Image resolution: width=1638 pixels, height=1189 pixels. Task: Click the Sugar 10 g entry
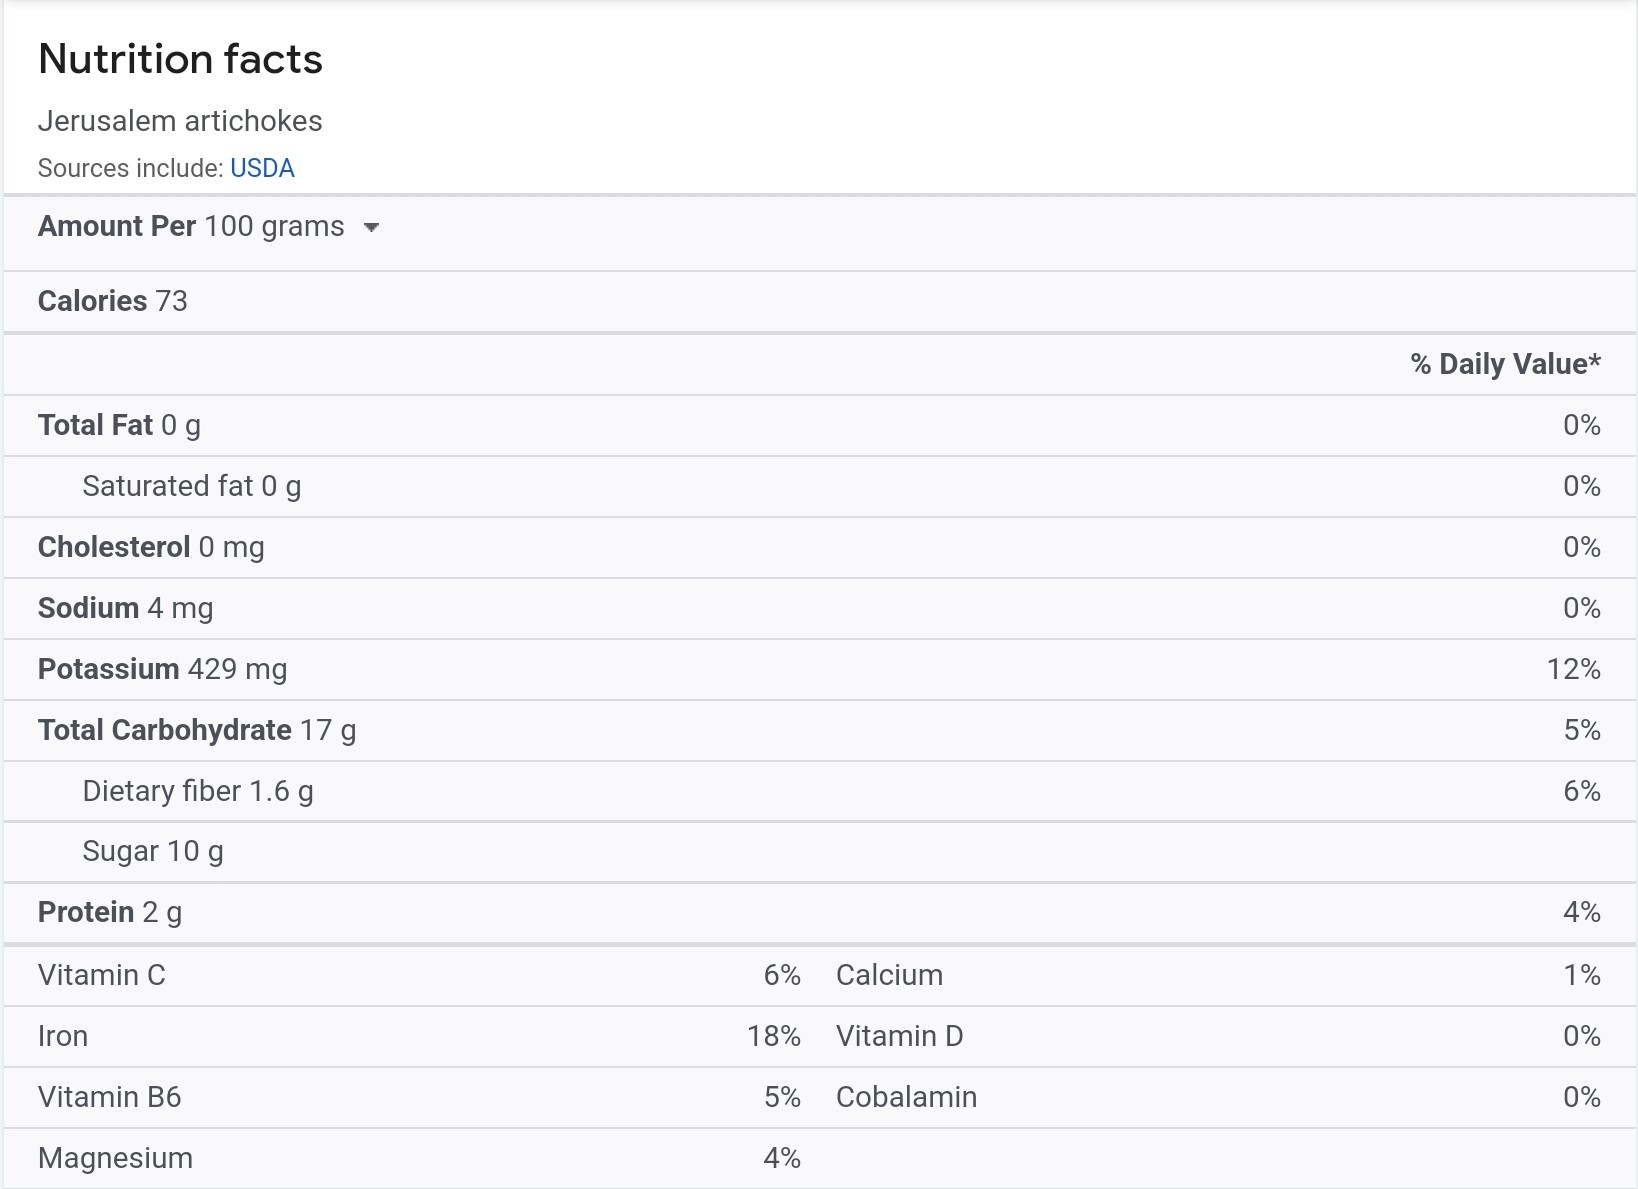pyautogui.click(x=153, y=851)
